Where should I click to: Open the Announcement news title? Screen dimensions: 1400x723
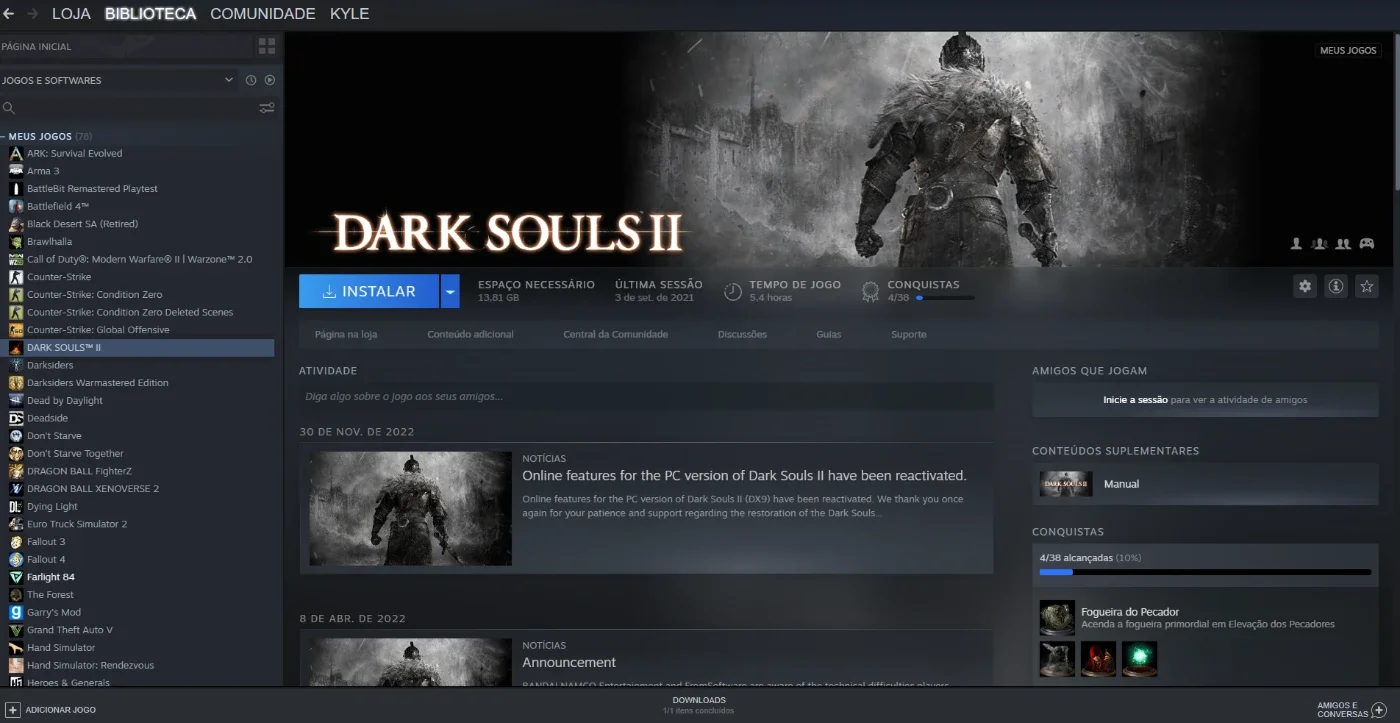click(x=569, y=662)
